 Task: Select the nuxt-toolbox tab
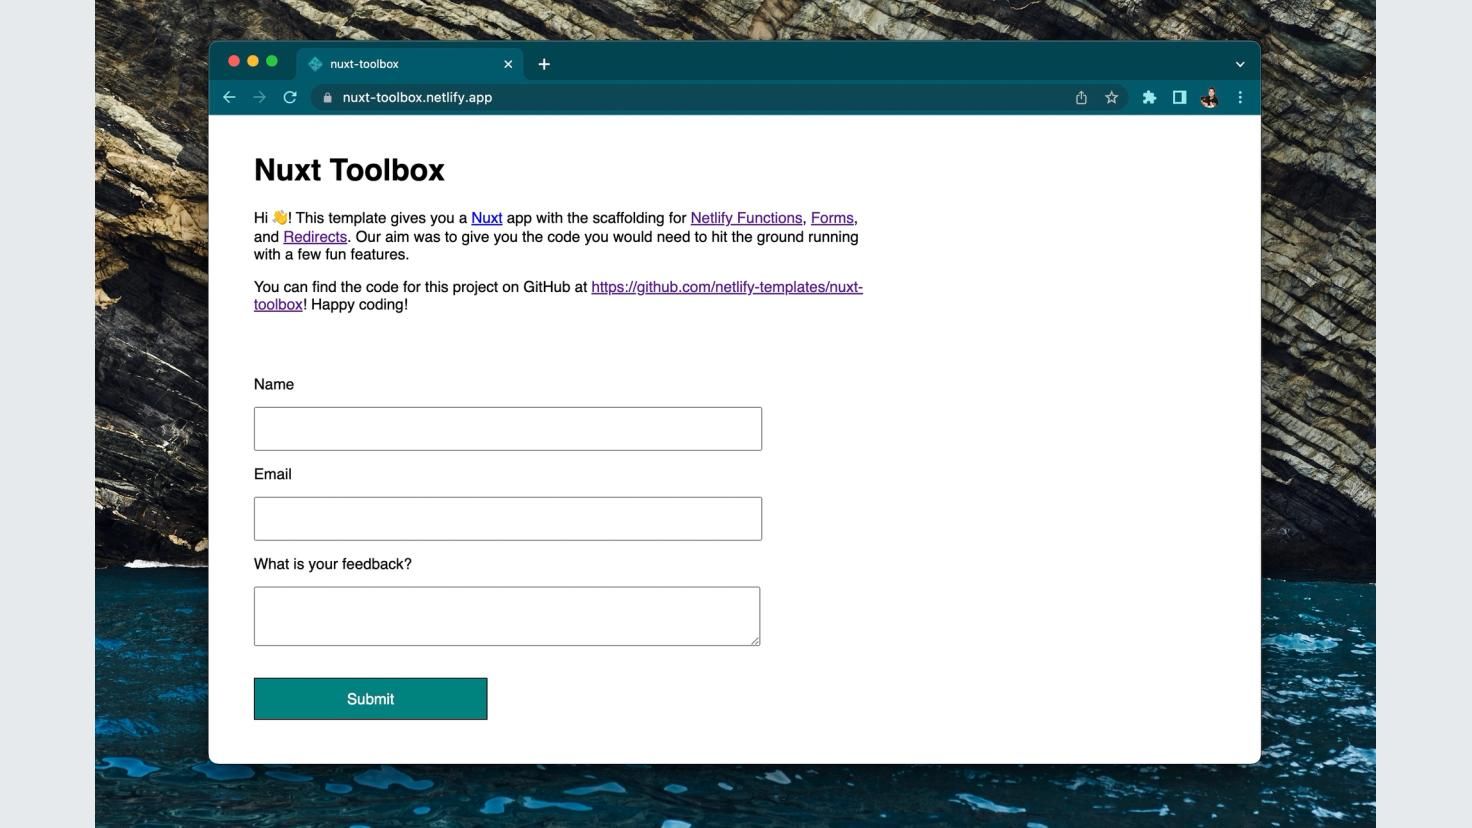400,64
